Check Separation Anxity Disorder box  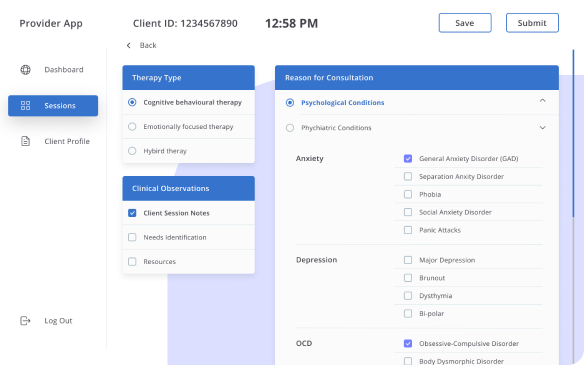[x=408, y=177]
